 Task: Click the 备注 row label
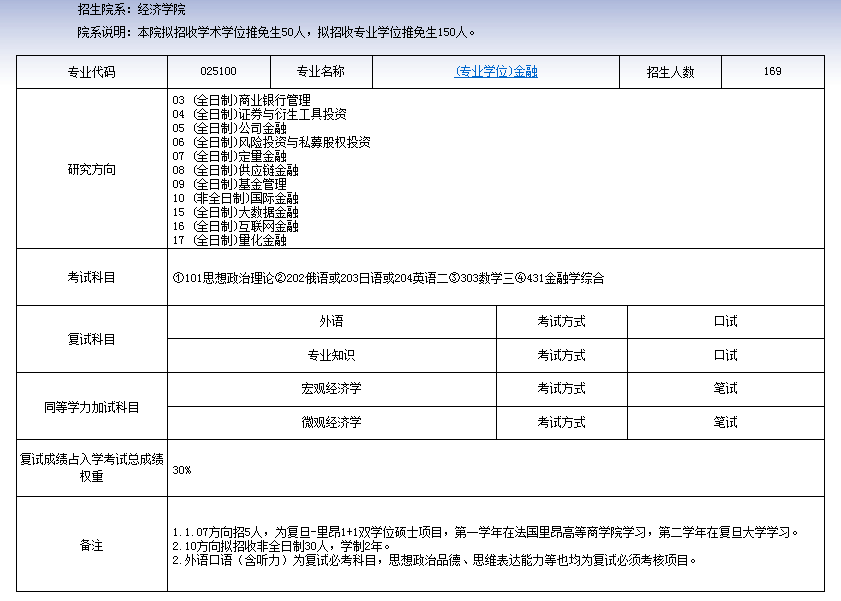[x=90, y=544]
